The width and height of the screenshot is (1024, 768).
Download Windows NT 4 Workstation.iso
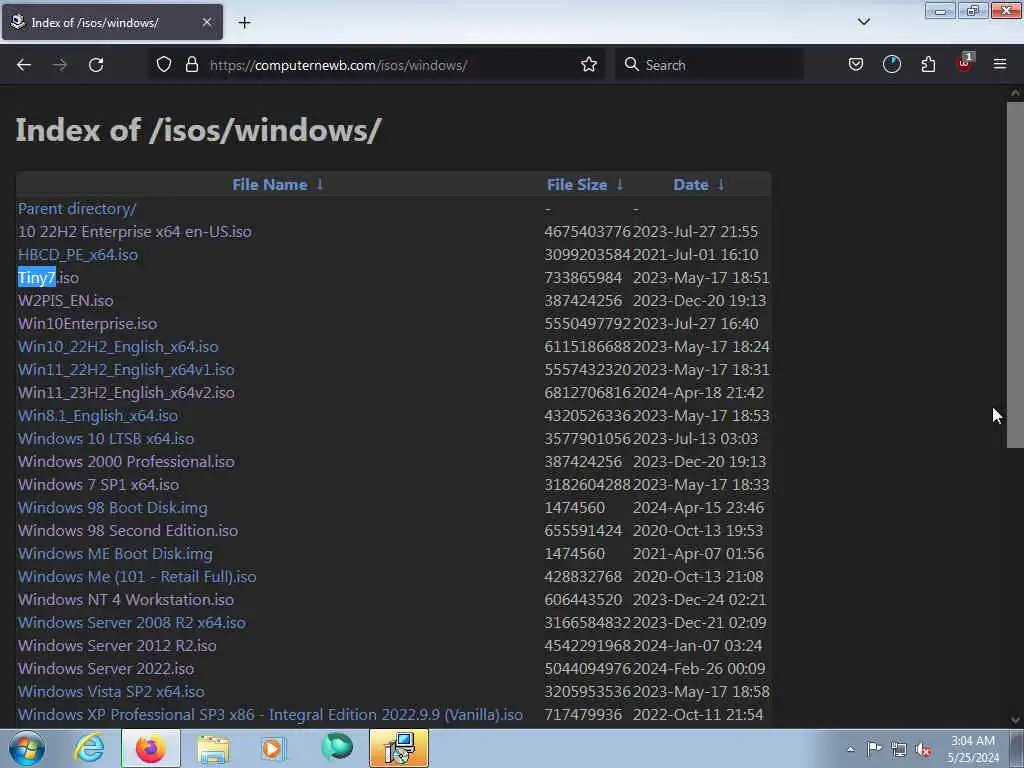(126, 600)
